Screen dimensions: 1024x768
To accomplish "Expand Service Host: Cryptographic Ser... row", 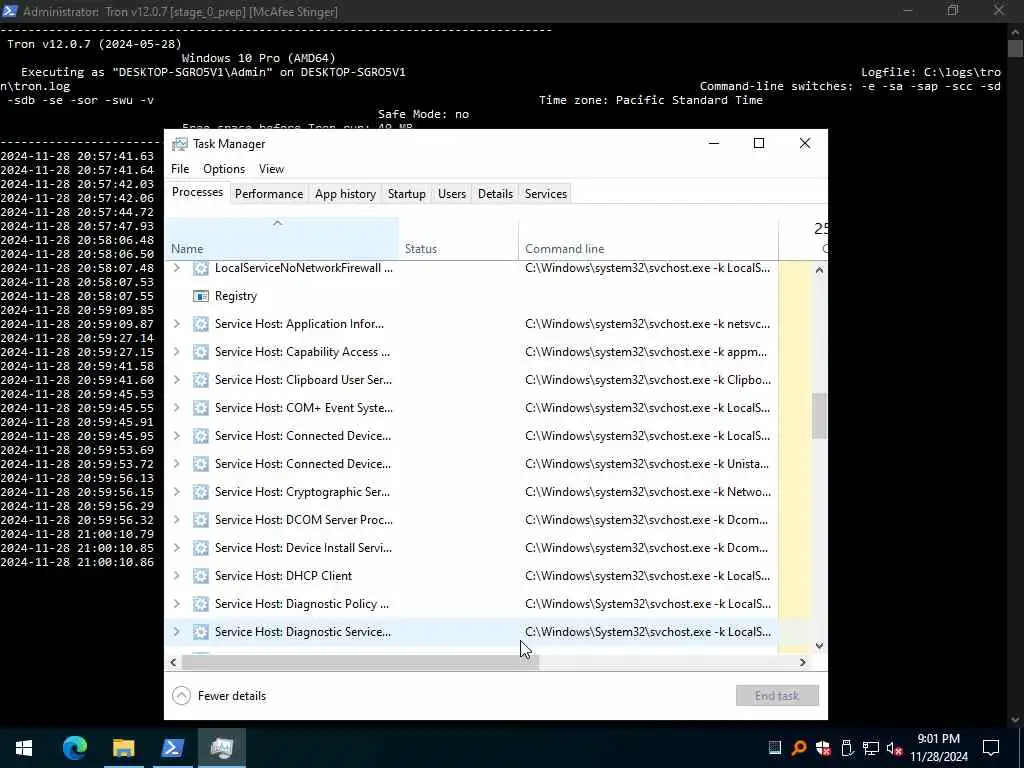I will tap(176, 492).
